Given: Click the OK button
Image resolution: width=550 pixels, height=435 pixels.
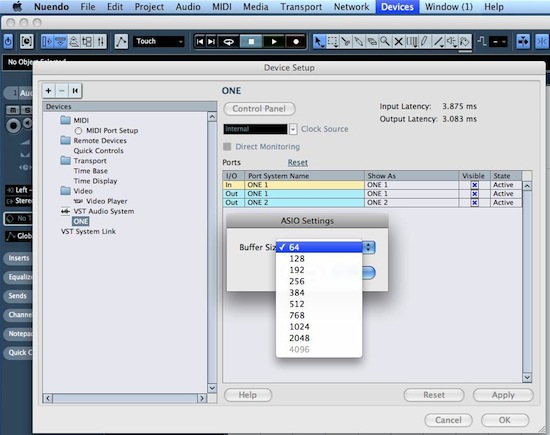Looking at the screenshot, I should click(x=505, y=420).
